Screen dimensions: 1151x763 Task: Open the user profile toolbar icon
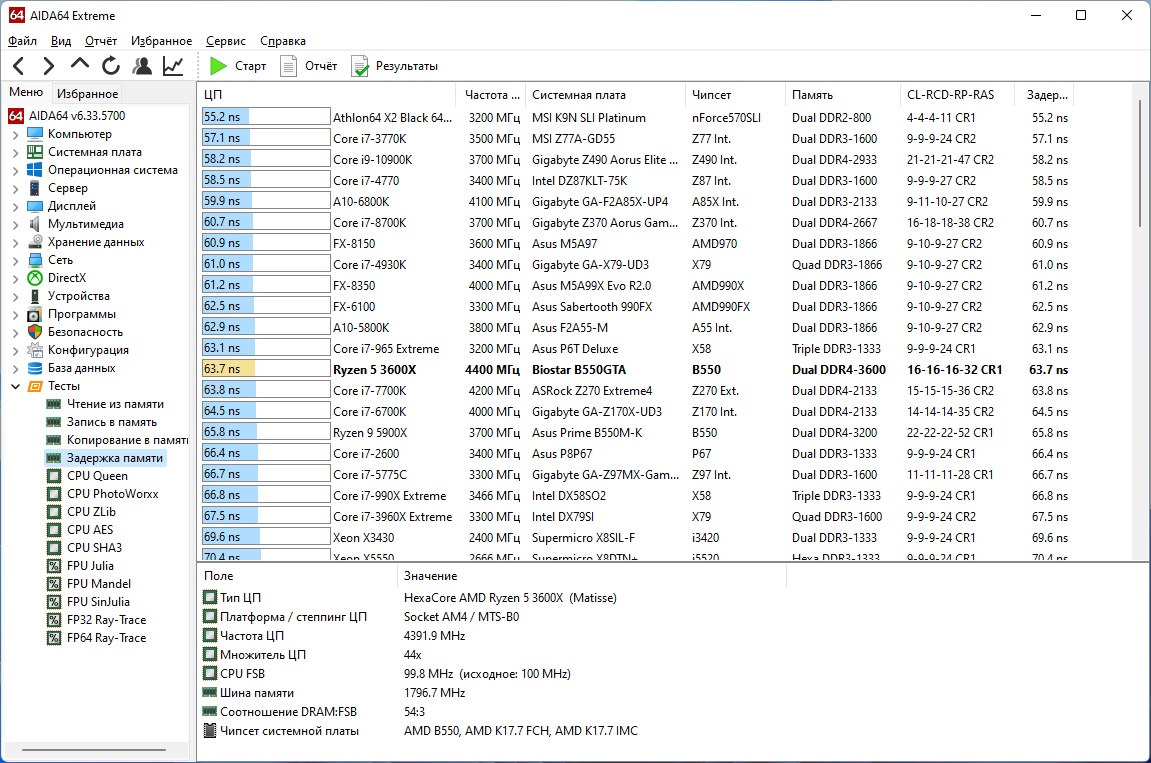pos(142,66)
